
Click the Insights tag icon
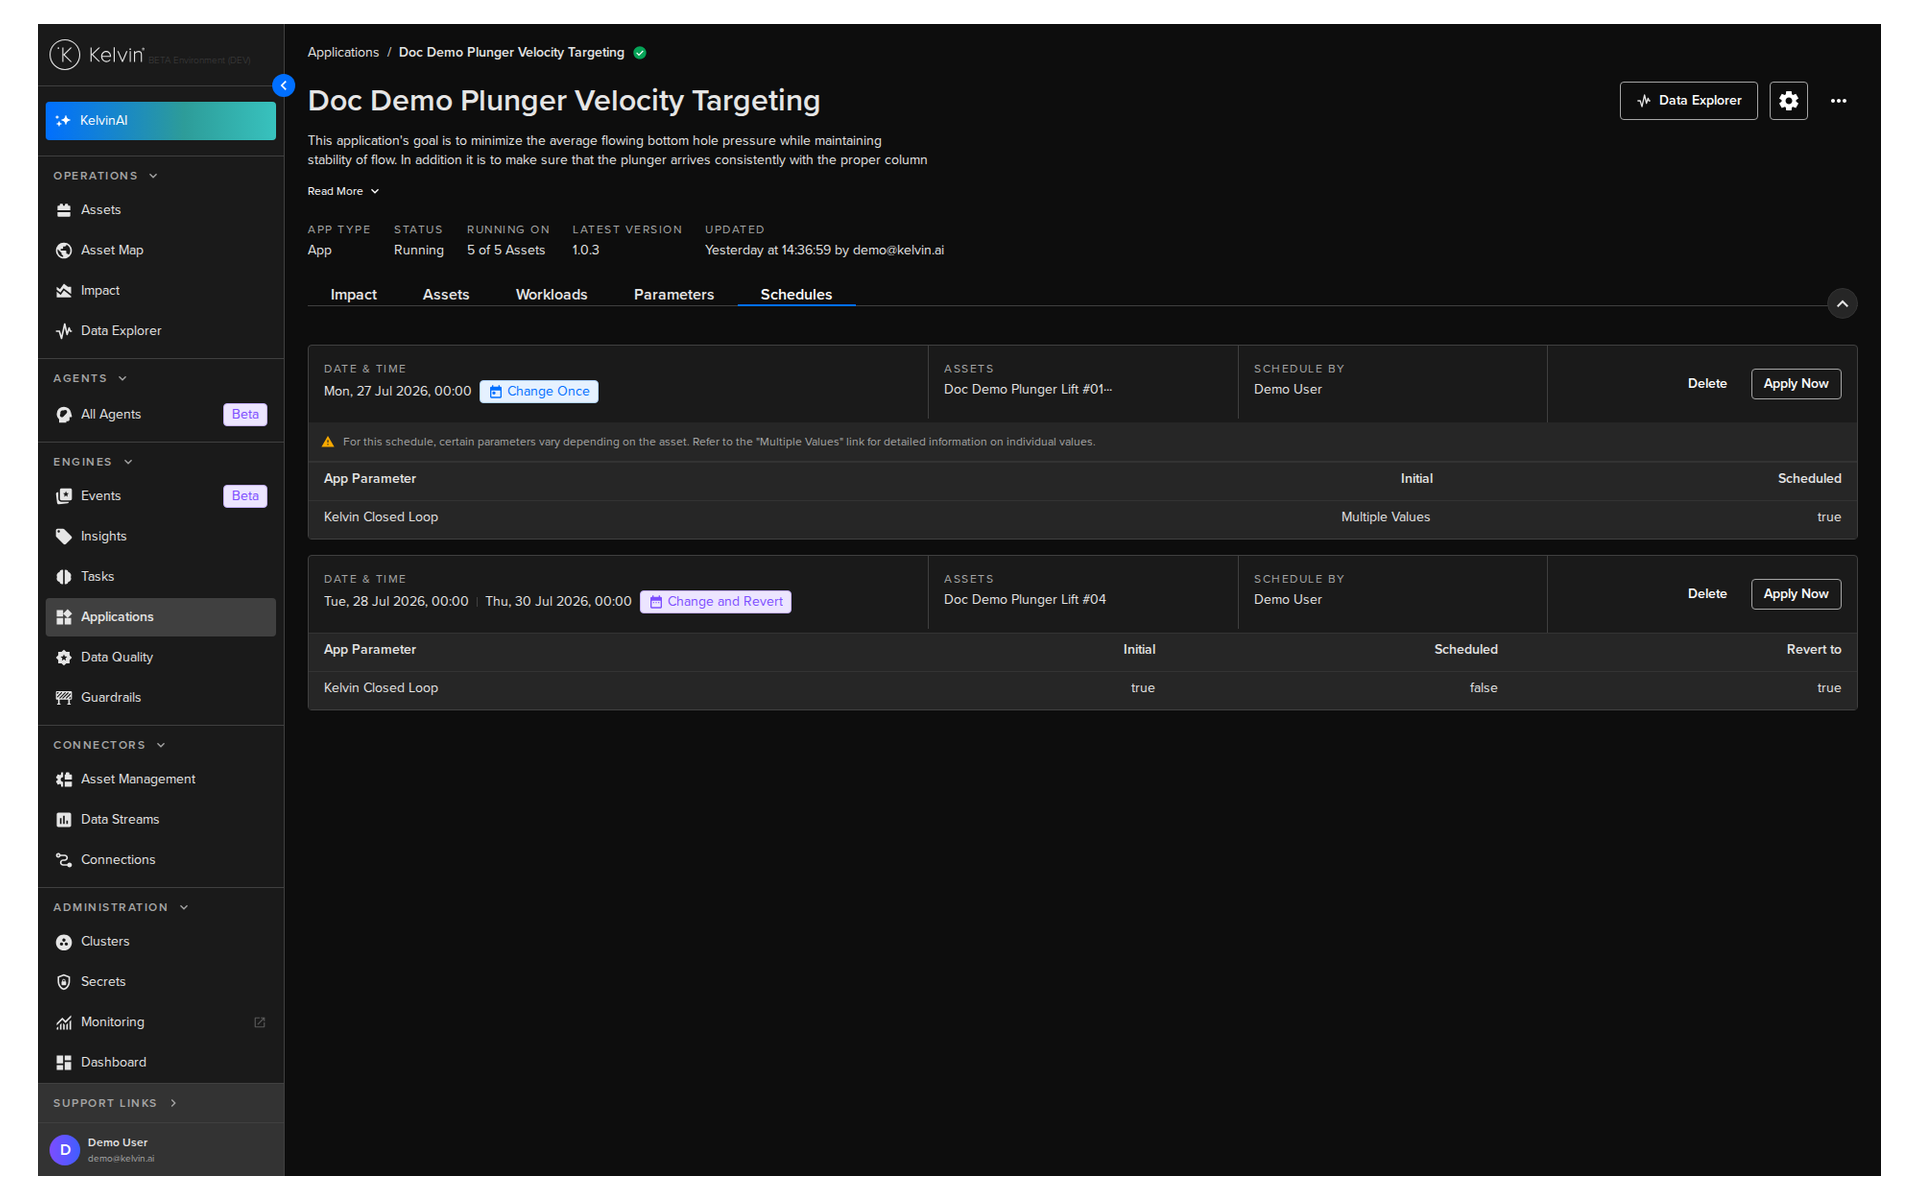click(x=64, y=537)
